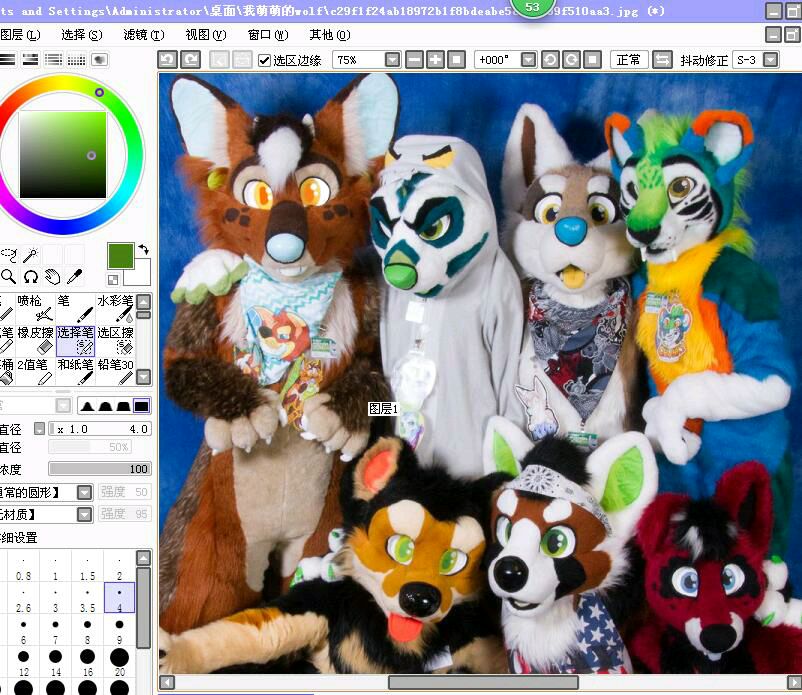Open the 75% zoom level dropdown
The image size is (802, 695).
(392, 60)
